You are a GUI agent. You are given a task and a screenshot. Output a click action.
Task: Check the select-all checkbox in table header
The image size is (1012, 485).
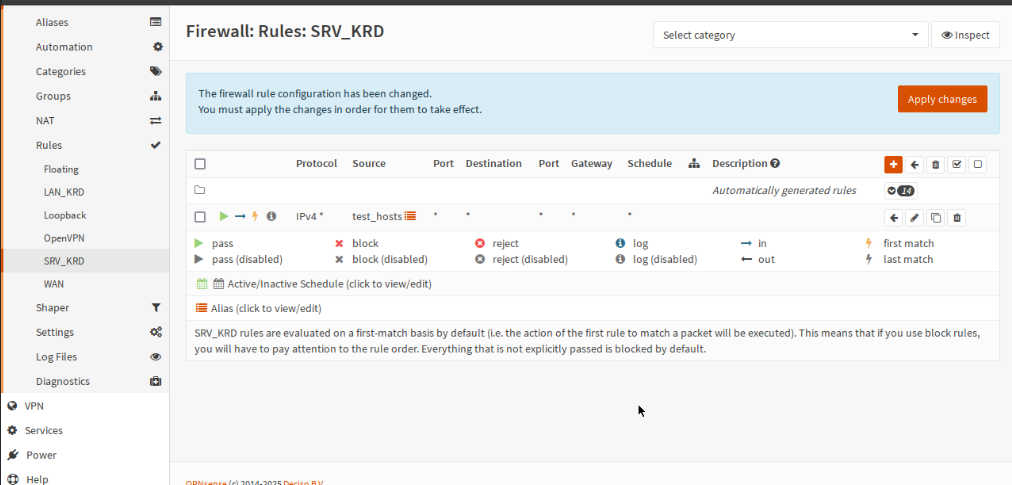tap(200, 164)
